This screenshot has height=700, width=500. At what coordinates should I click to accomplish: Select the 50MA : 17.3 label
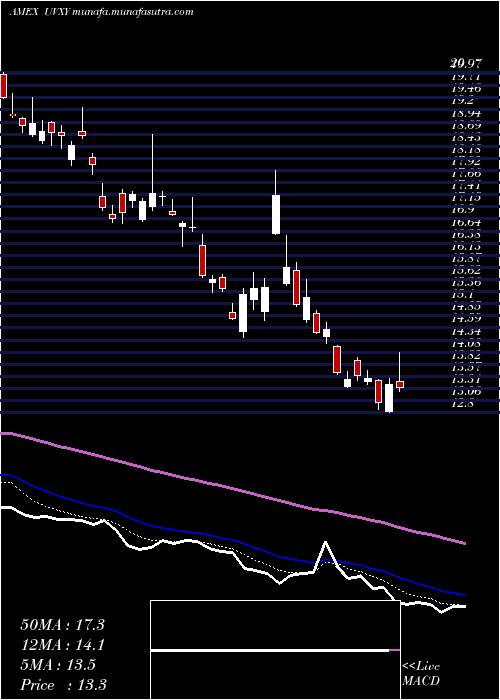tap(62, 625)
